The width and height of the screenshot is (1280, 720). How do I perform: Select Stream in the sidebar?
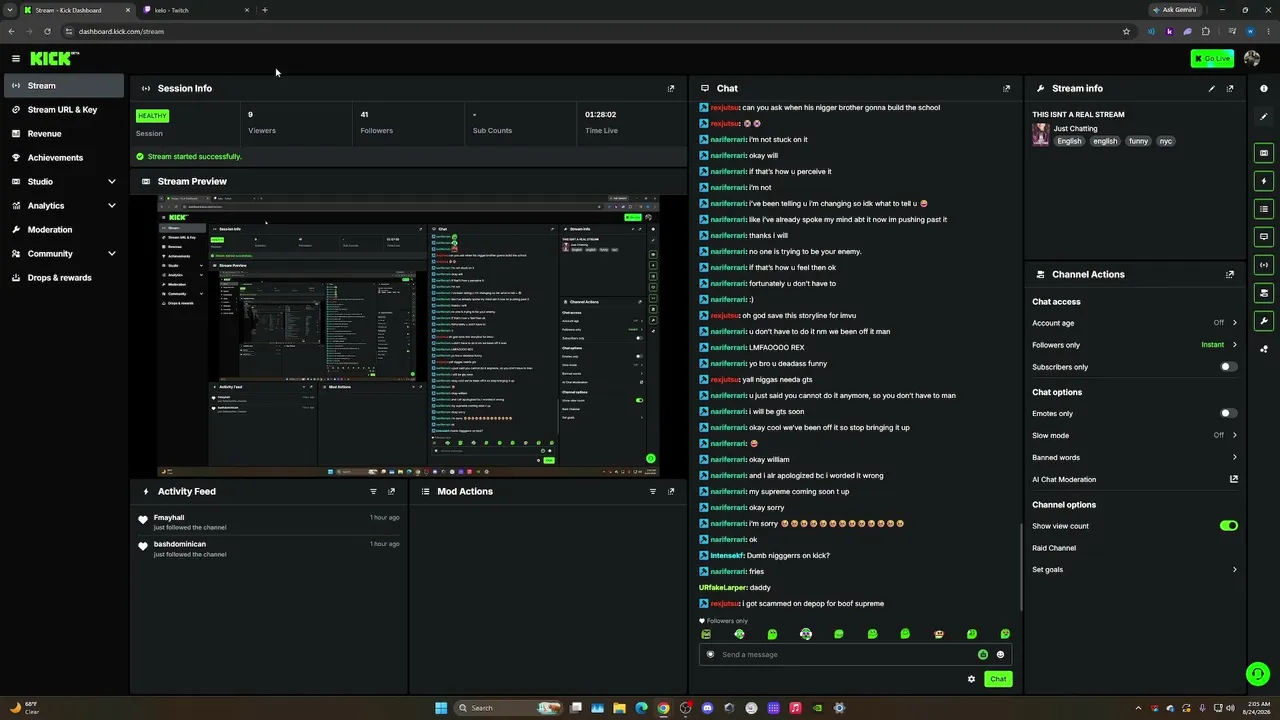64,86
